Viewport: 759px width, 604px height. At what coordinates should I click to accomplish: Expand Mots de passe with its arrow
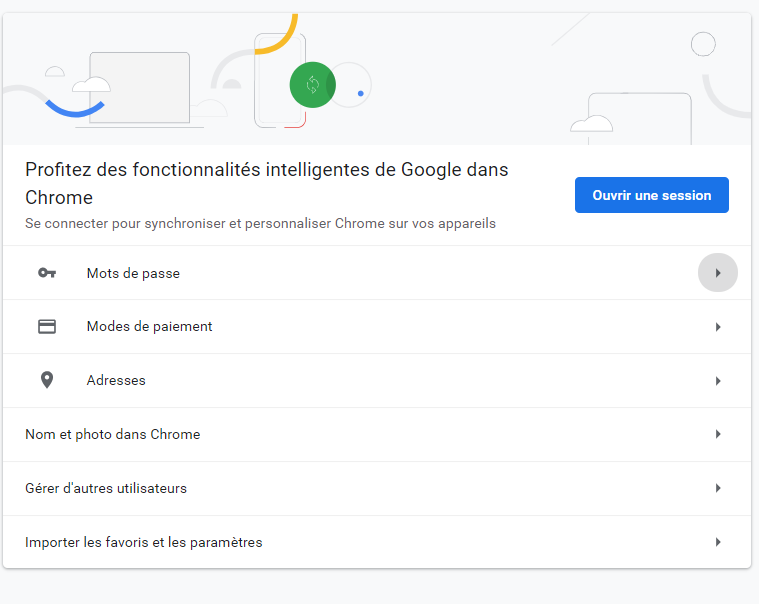(718, 273)
